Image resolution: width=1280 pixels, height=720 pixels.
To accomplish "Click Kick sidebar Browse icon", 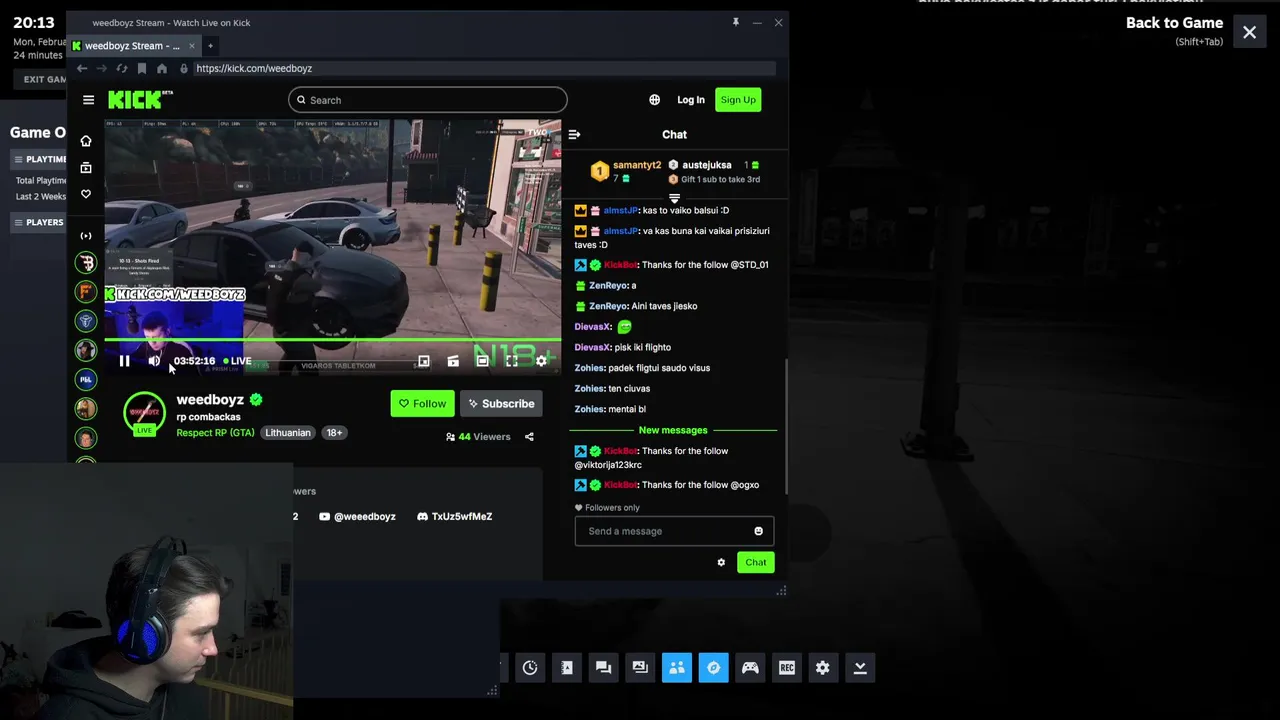I will pos(86,168).
